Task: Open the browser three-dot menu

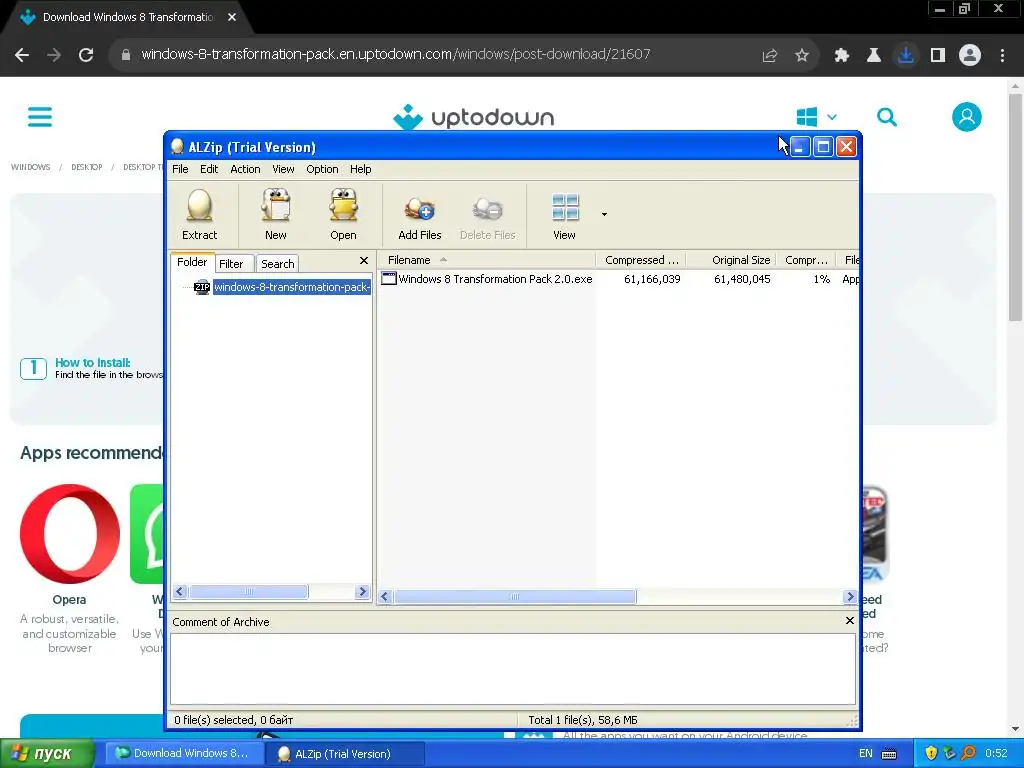Action: click(x=1002, y=56)
